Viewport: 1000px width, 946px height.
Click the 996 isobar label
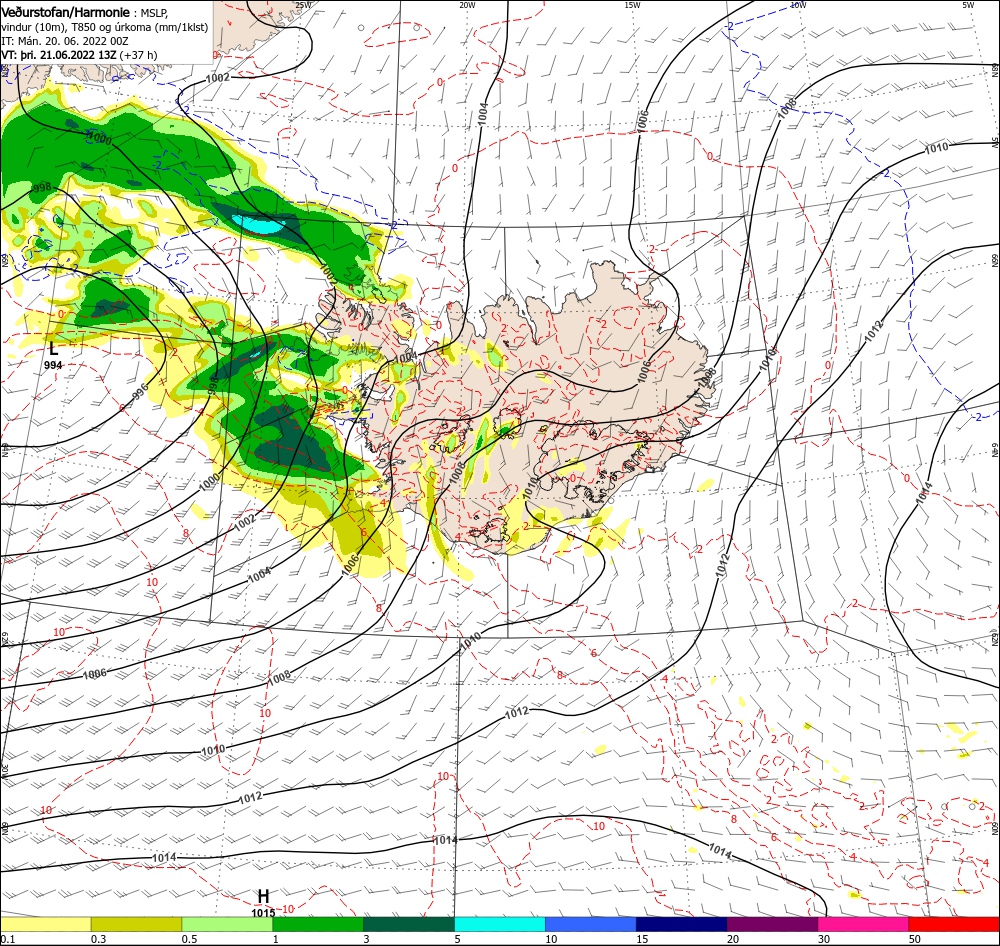click(x=140, y=391)
